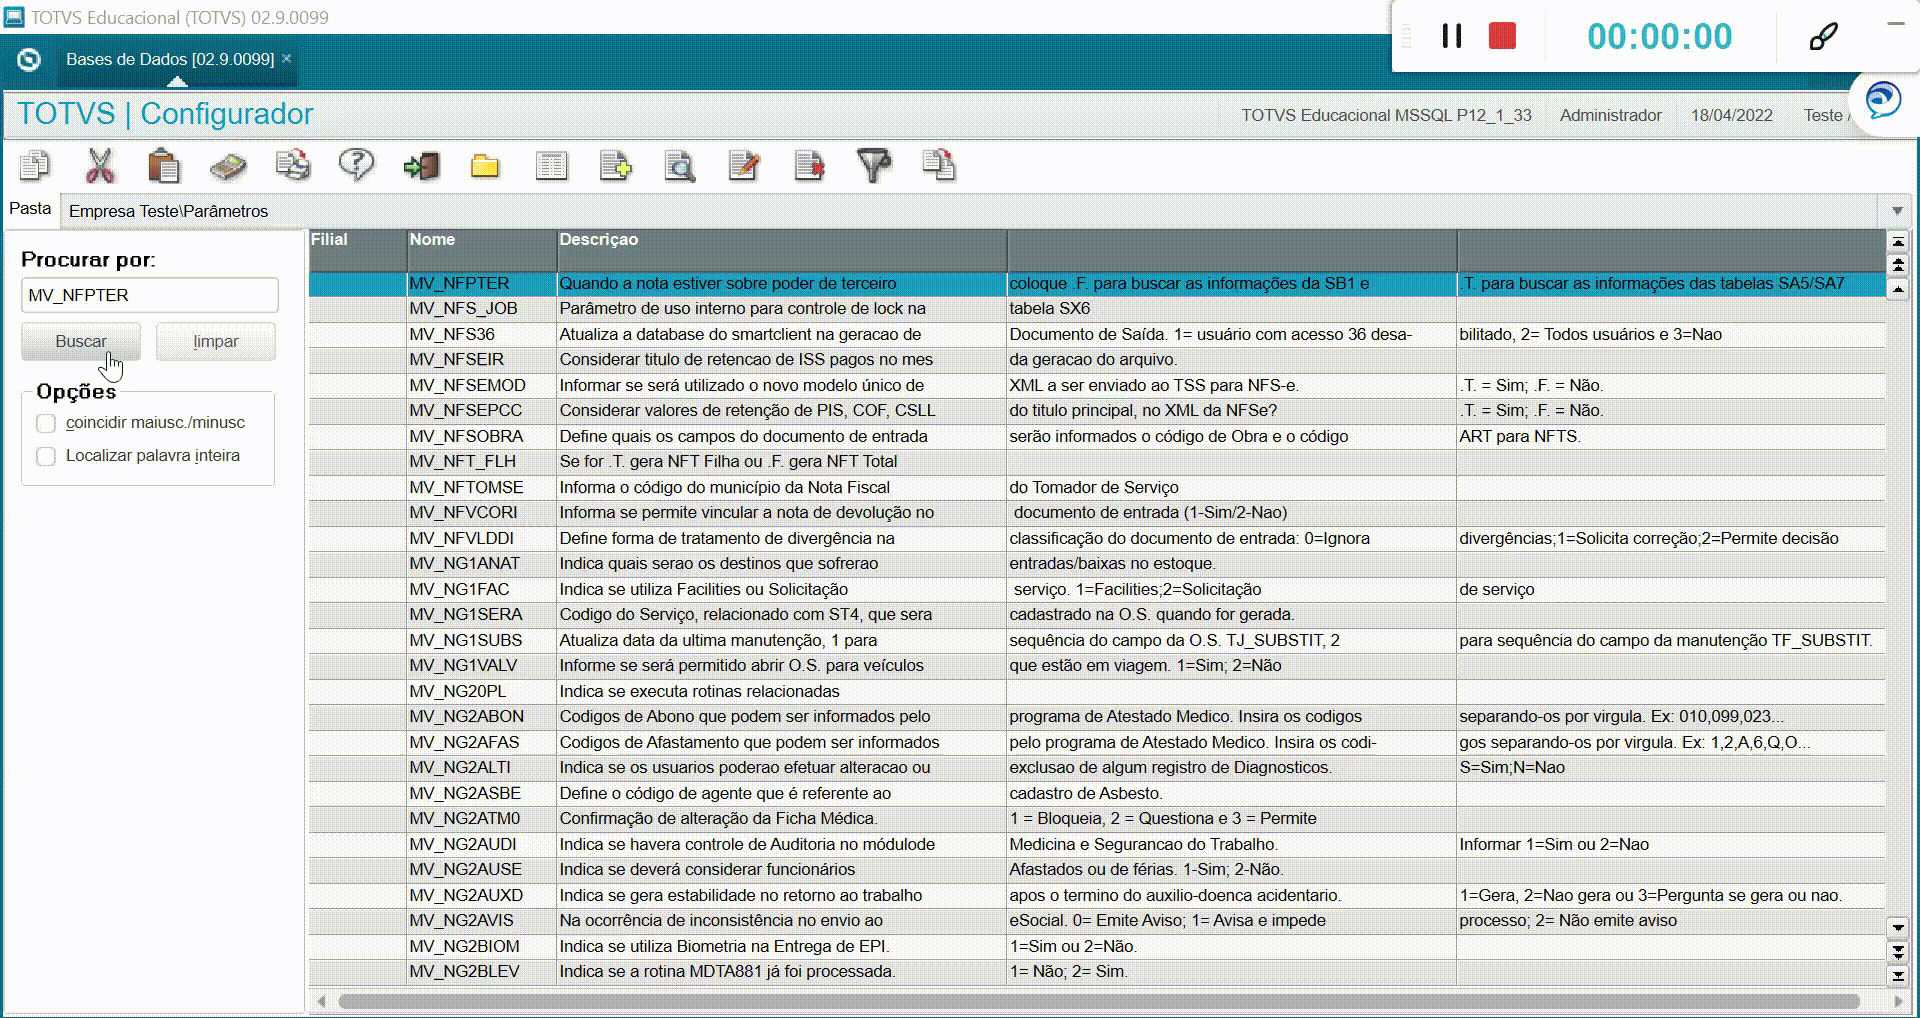Image resolution: width=1920 pixels, height=1018 pixels.
Task: Click single down arrow scroll button
Action: point(1897,928)
